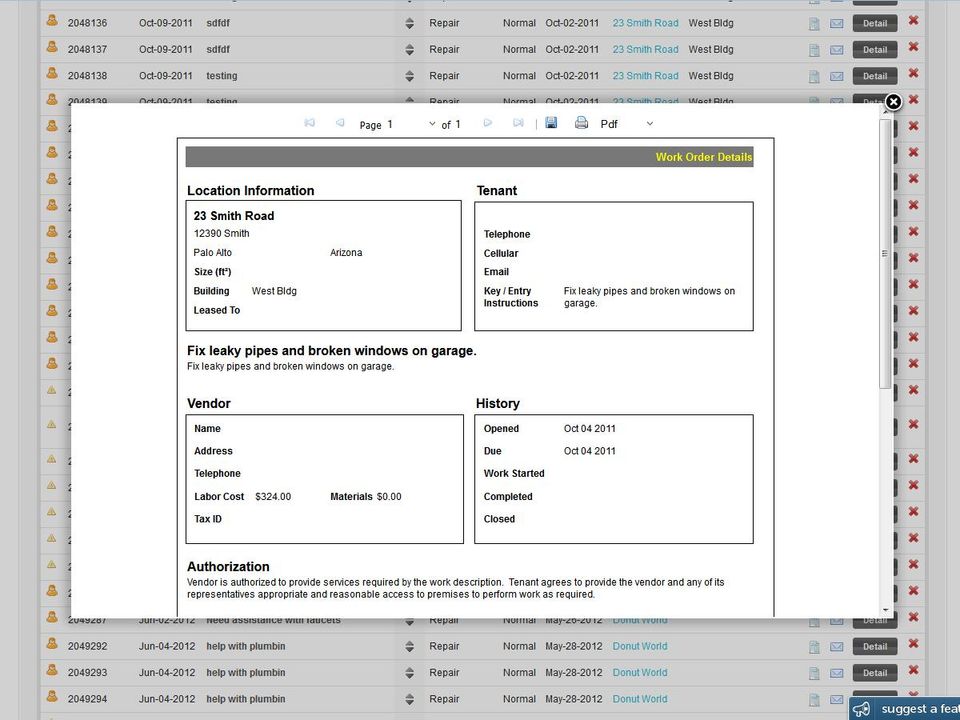This screenshot has width=960, height=720.
Task: Open Detail for work order 2048136
Action: (x=875, y=23)
